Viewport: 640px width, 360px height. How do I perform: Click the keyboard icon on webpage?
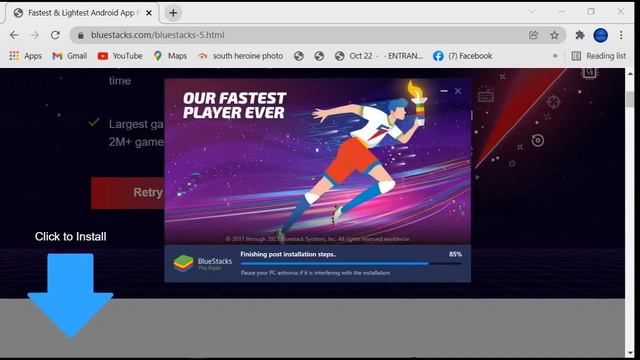pos(486,96)
